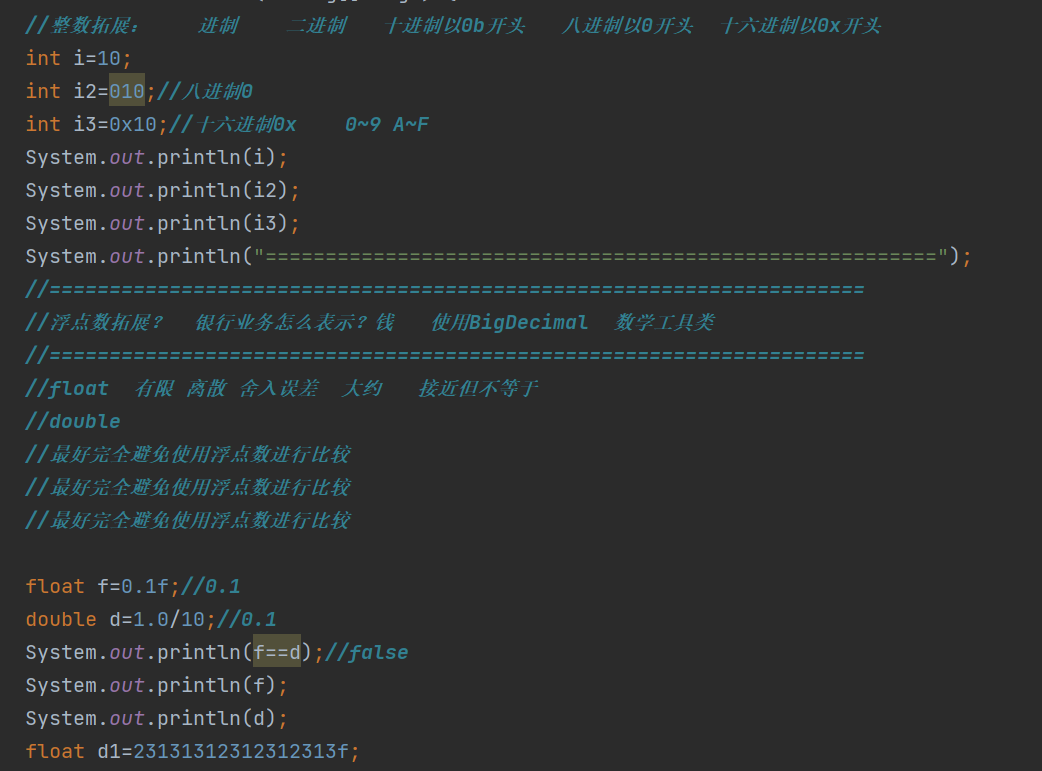
Task: Click the //double comment line
Action: (x=73, y=421)
